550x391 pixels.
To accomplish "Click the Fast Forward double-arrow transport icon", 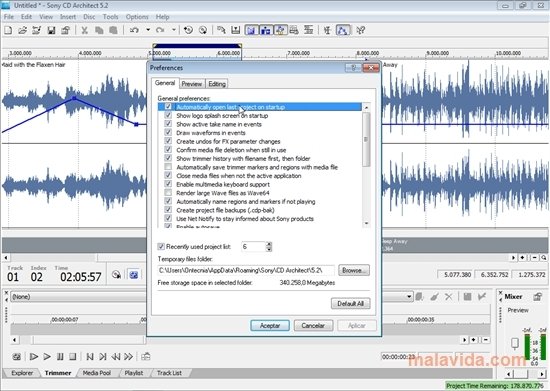I will click(x=128, y=357).
